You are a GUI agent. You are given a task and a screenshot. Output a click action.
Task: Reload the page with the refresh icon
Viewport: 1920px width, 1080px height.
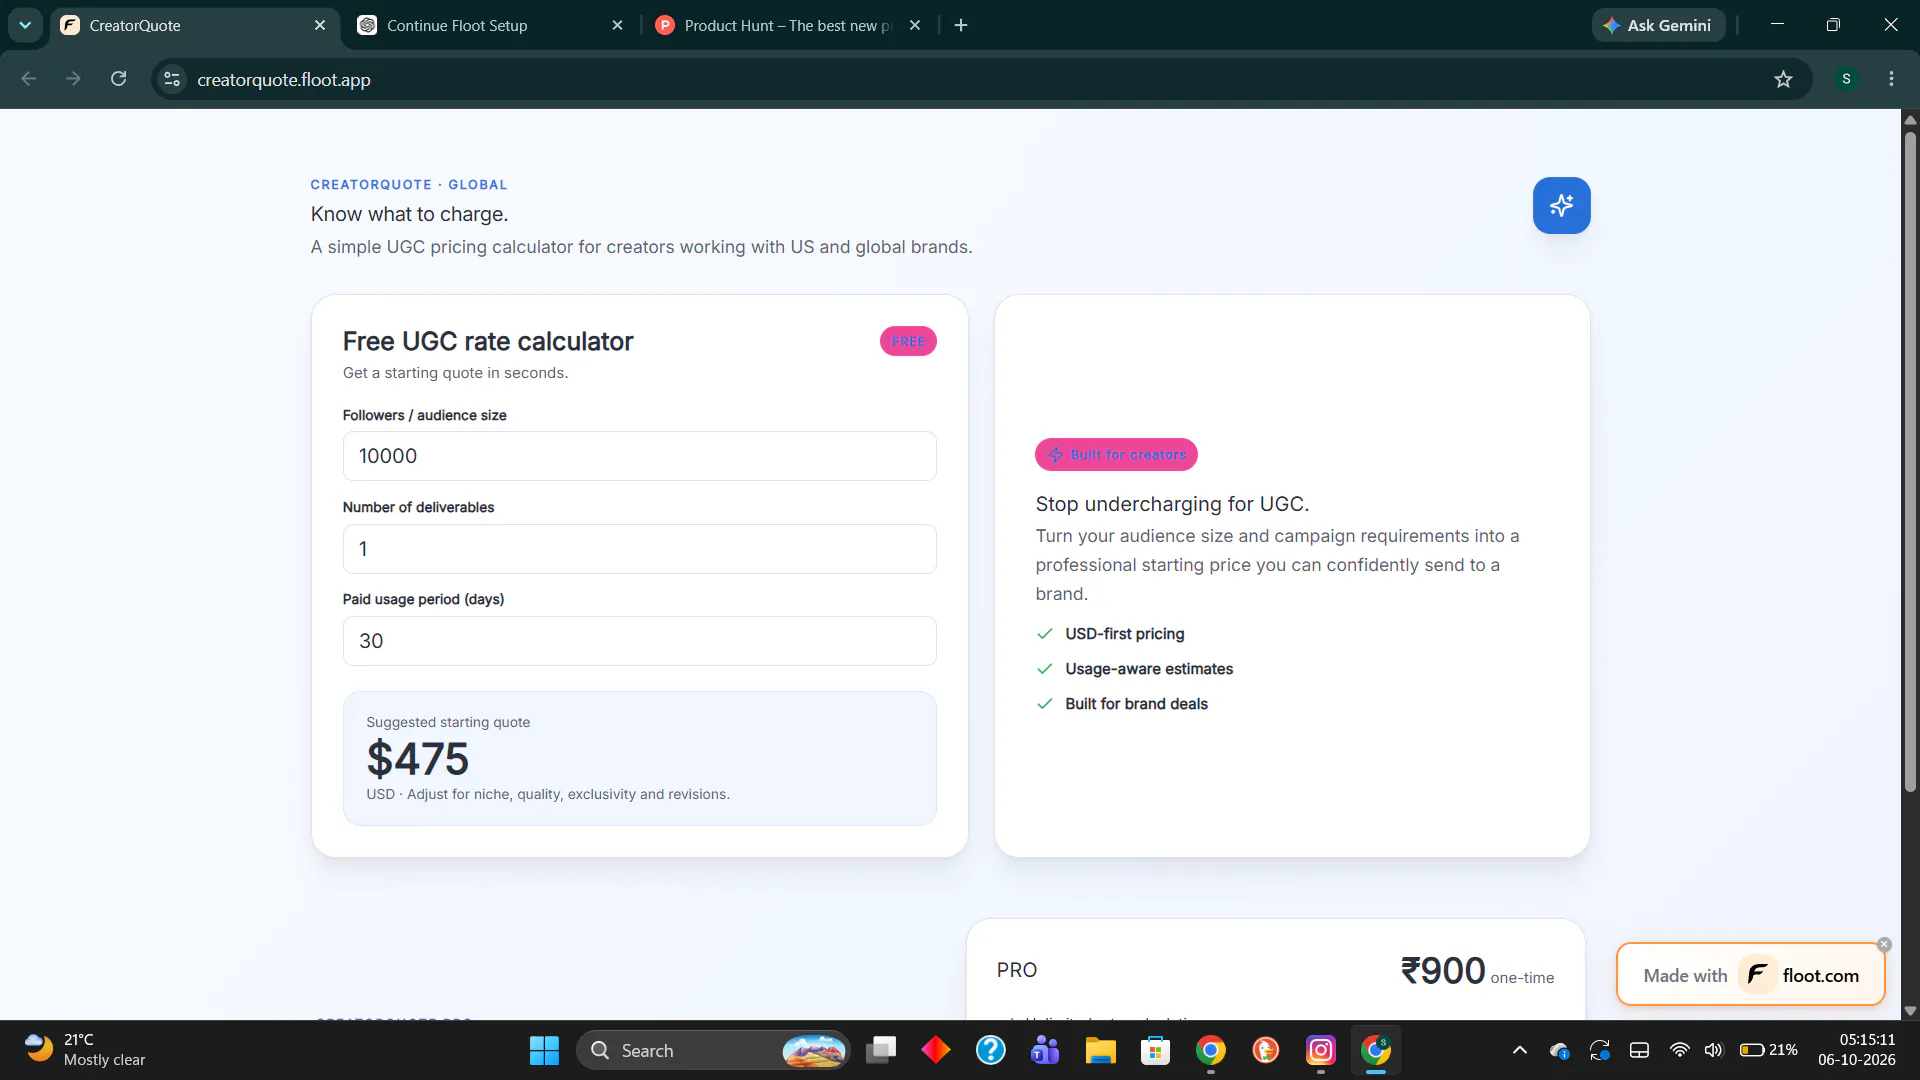click(118, 79)
